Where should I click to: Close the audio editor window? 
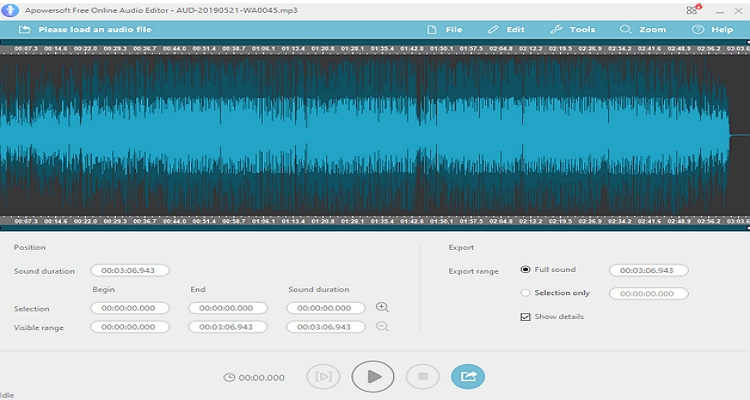[738, 11]
